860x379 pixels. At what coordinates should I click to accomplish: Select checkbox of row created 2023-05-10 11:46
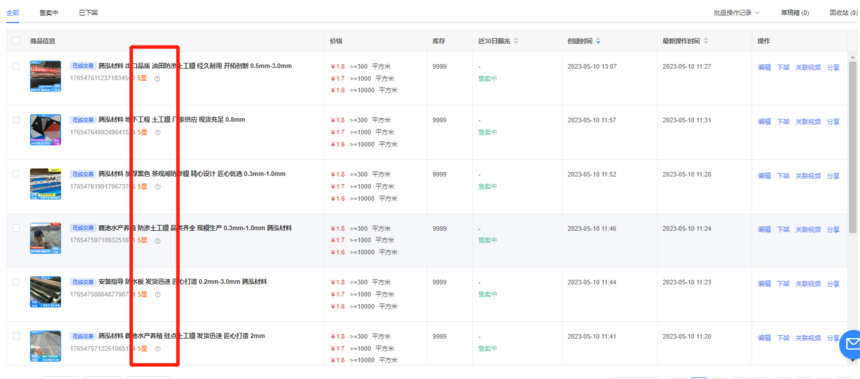pos(16,228)
